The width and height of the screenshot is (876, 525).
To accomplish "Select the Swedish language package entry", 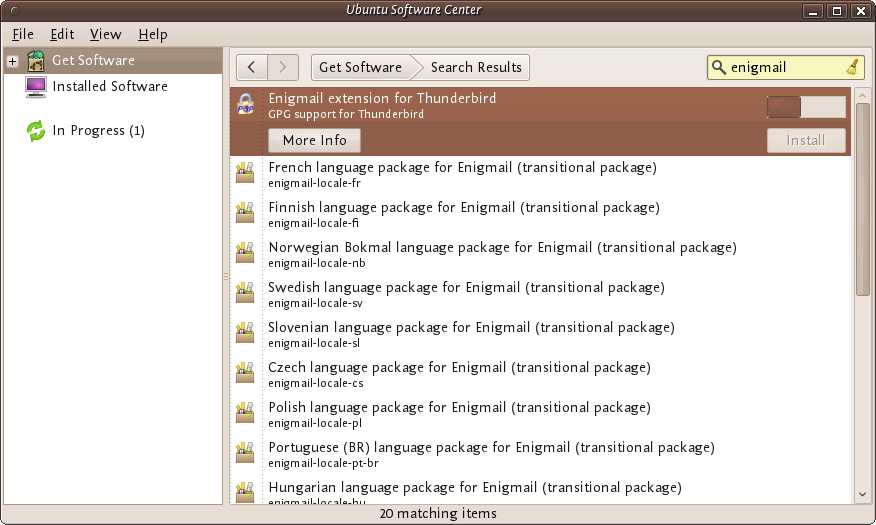I will pyautogui.click(x=466, y=294).
